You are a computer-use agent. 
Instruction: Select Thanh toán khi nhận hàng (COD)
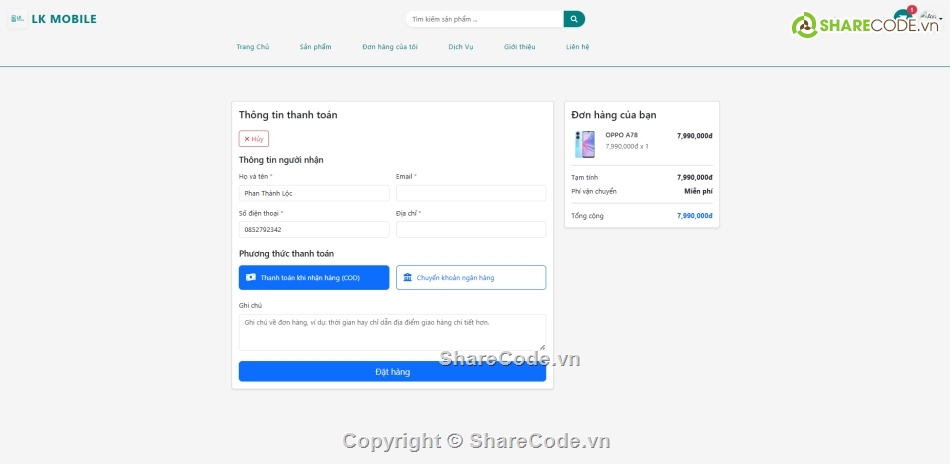point(314,277)
